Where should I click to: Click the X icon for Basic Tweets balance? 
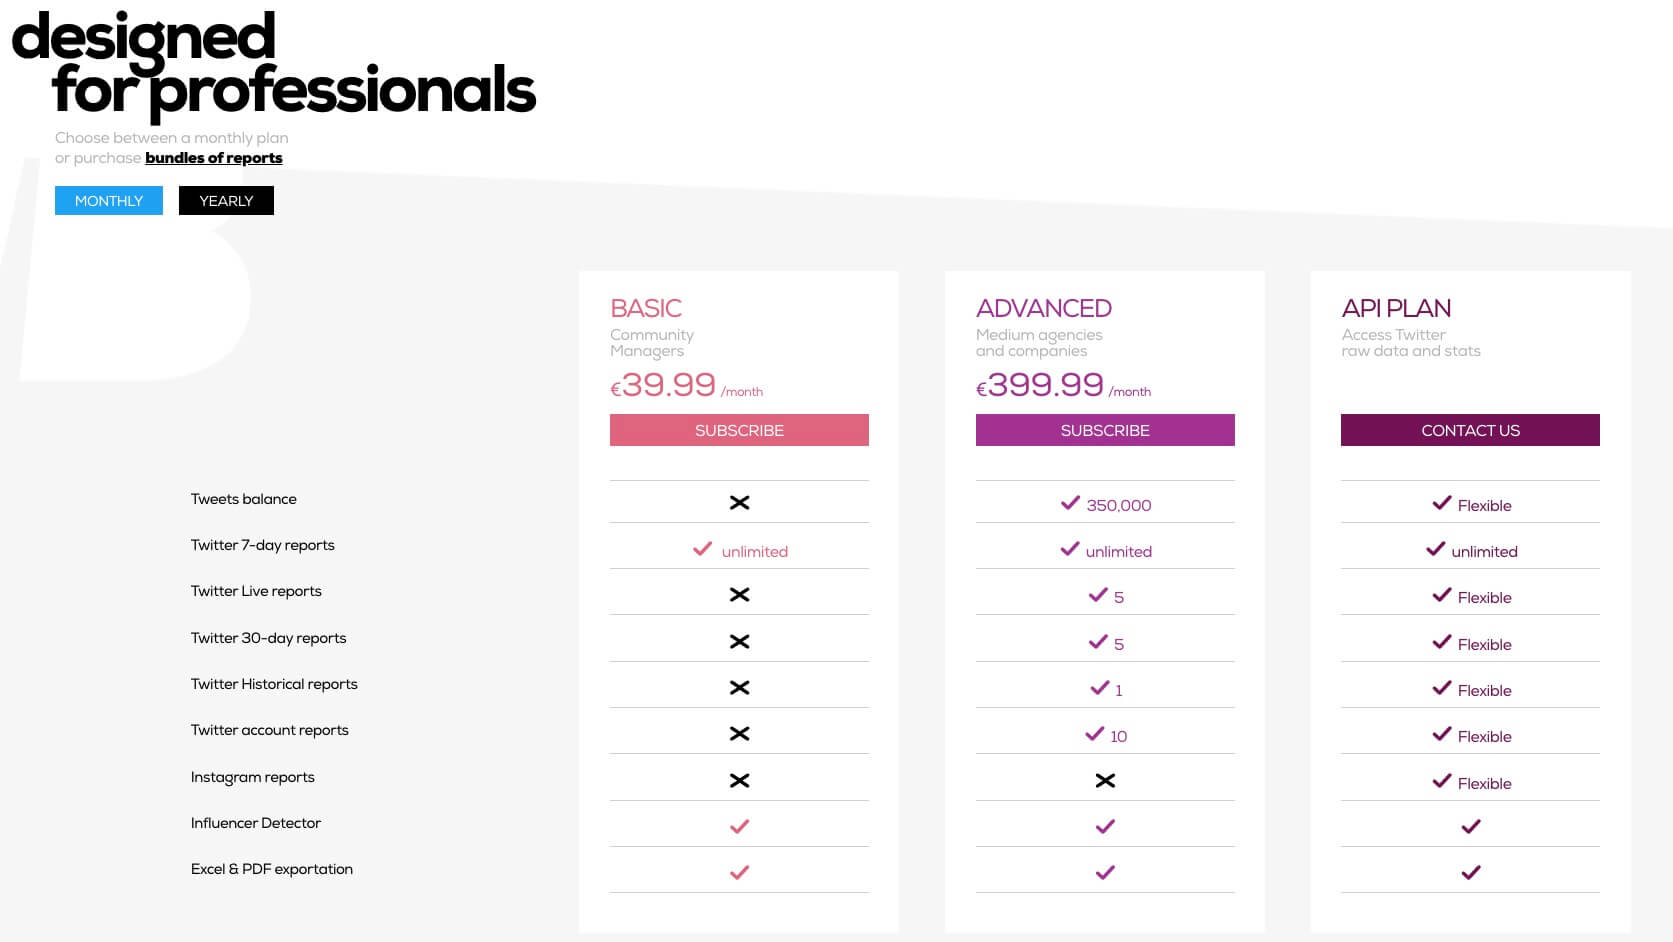coord(739,503)
